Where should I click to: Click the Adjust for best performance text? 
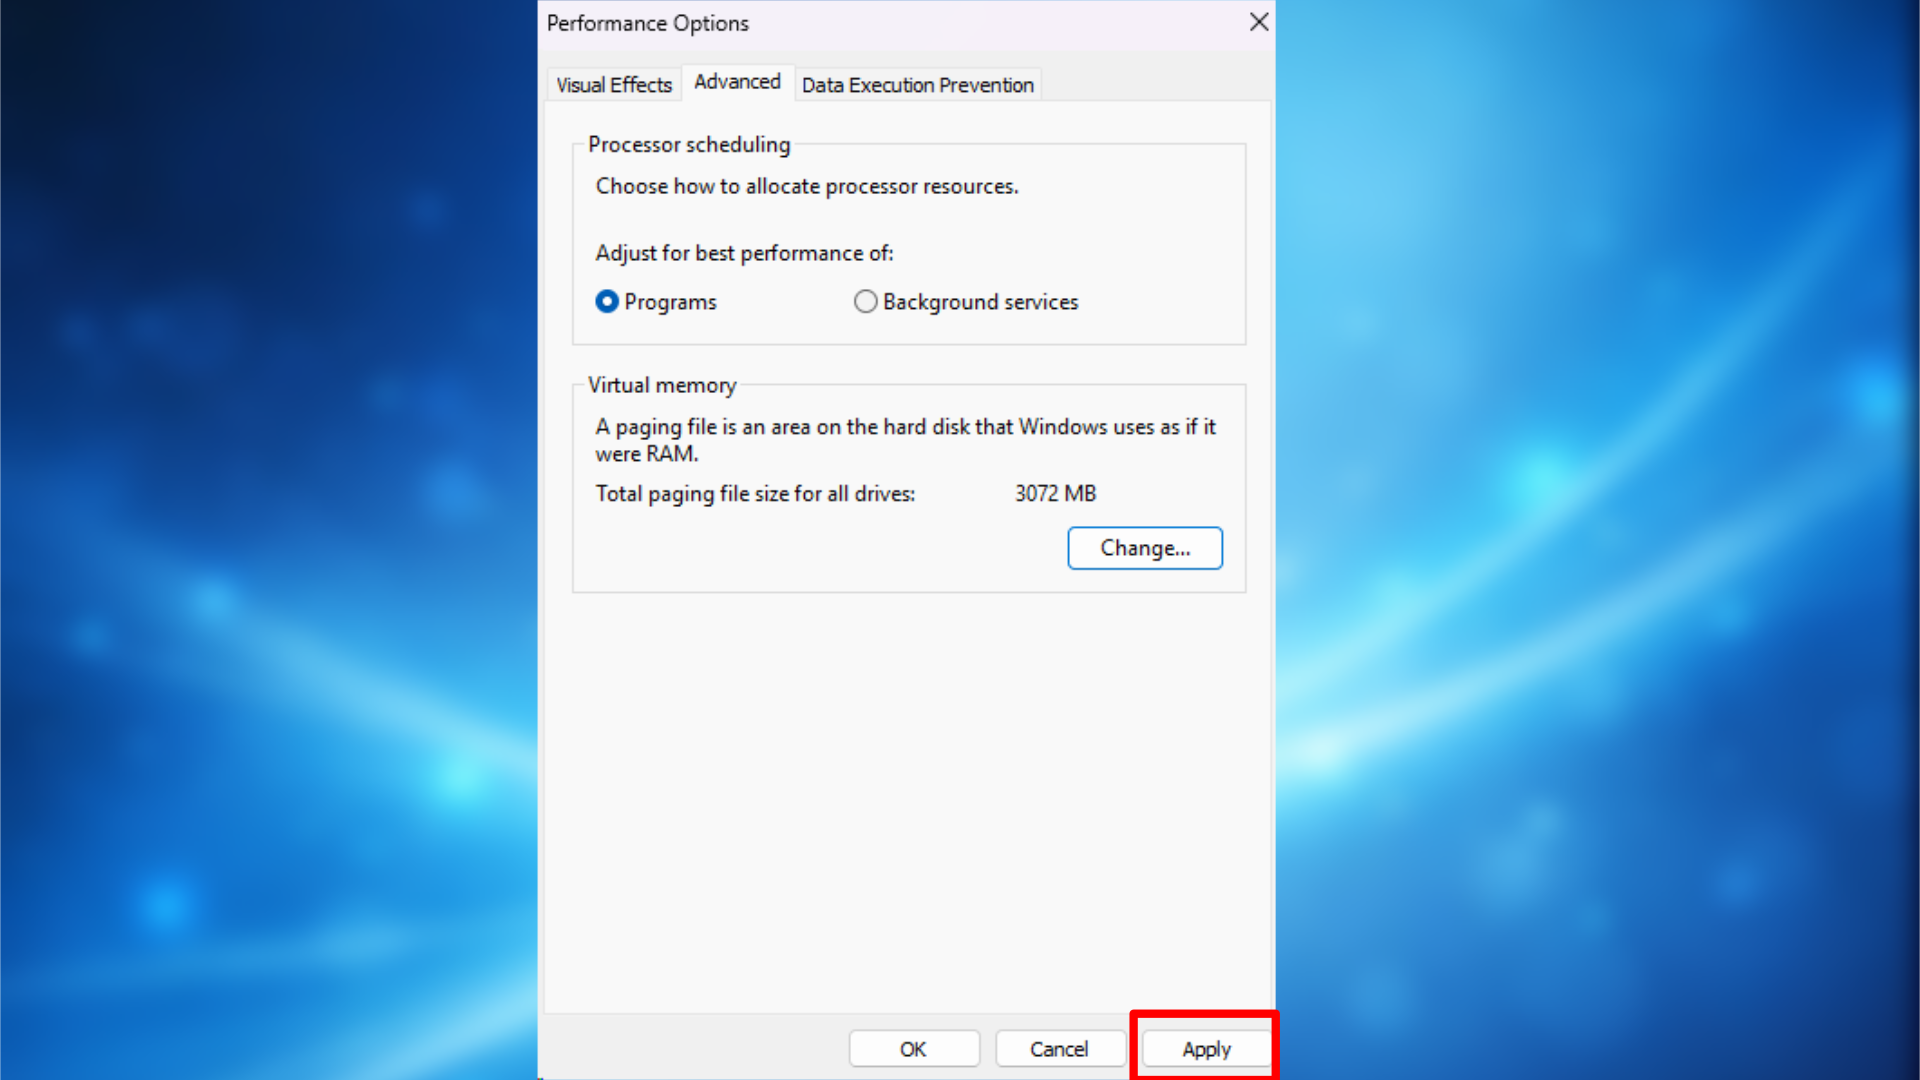744,253
